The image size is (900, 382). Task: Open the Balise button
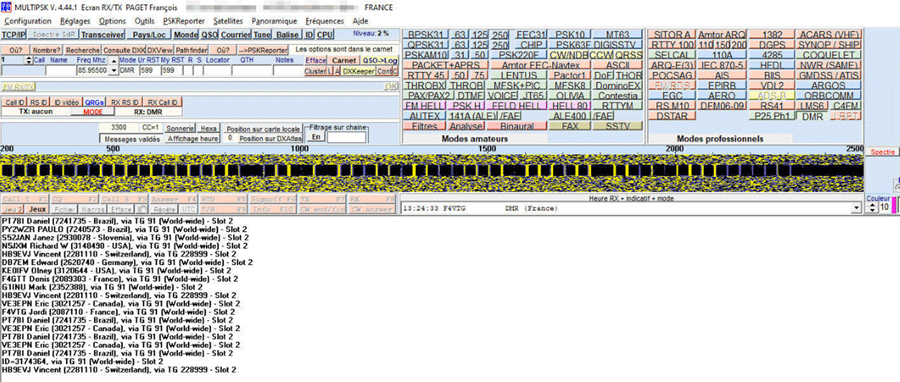point(288,34)
